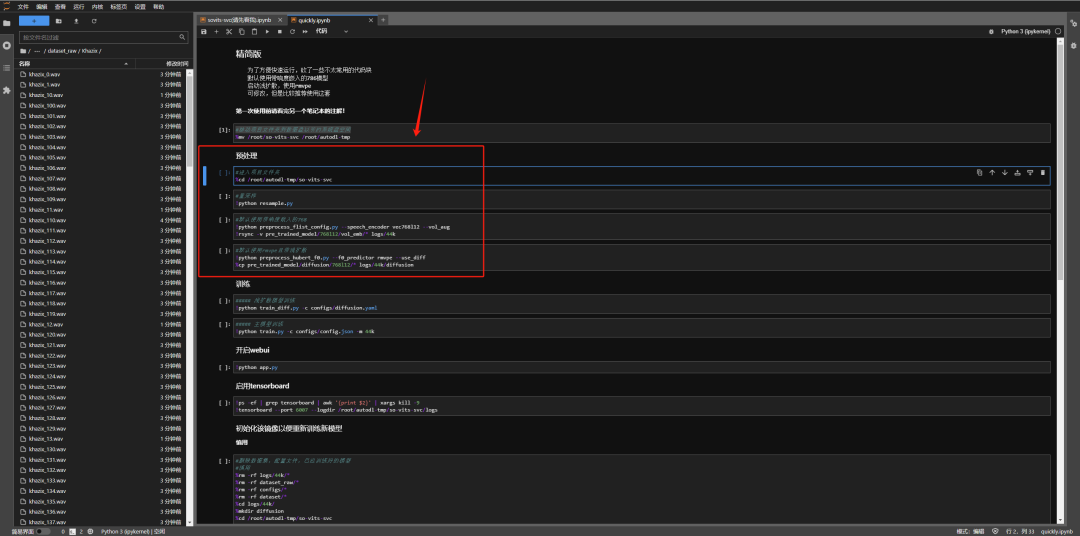Delete the active cell with trash icon

pos(1042,173)
